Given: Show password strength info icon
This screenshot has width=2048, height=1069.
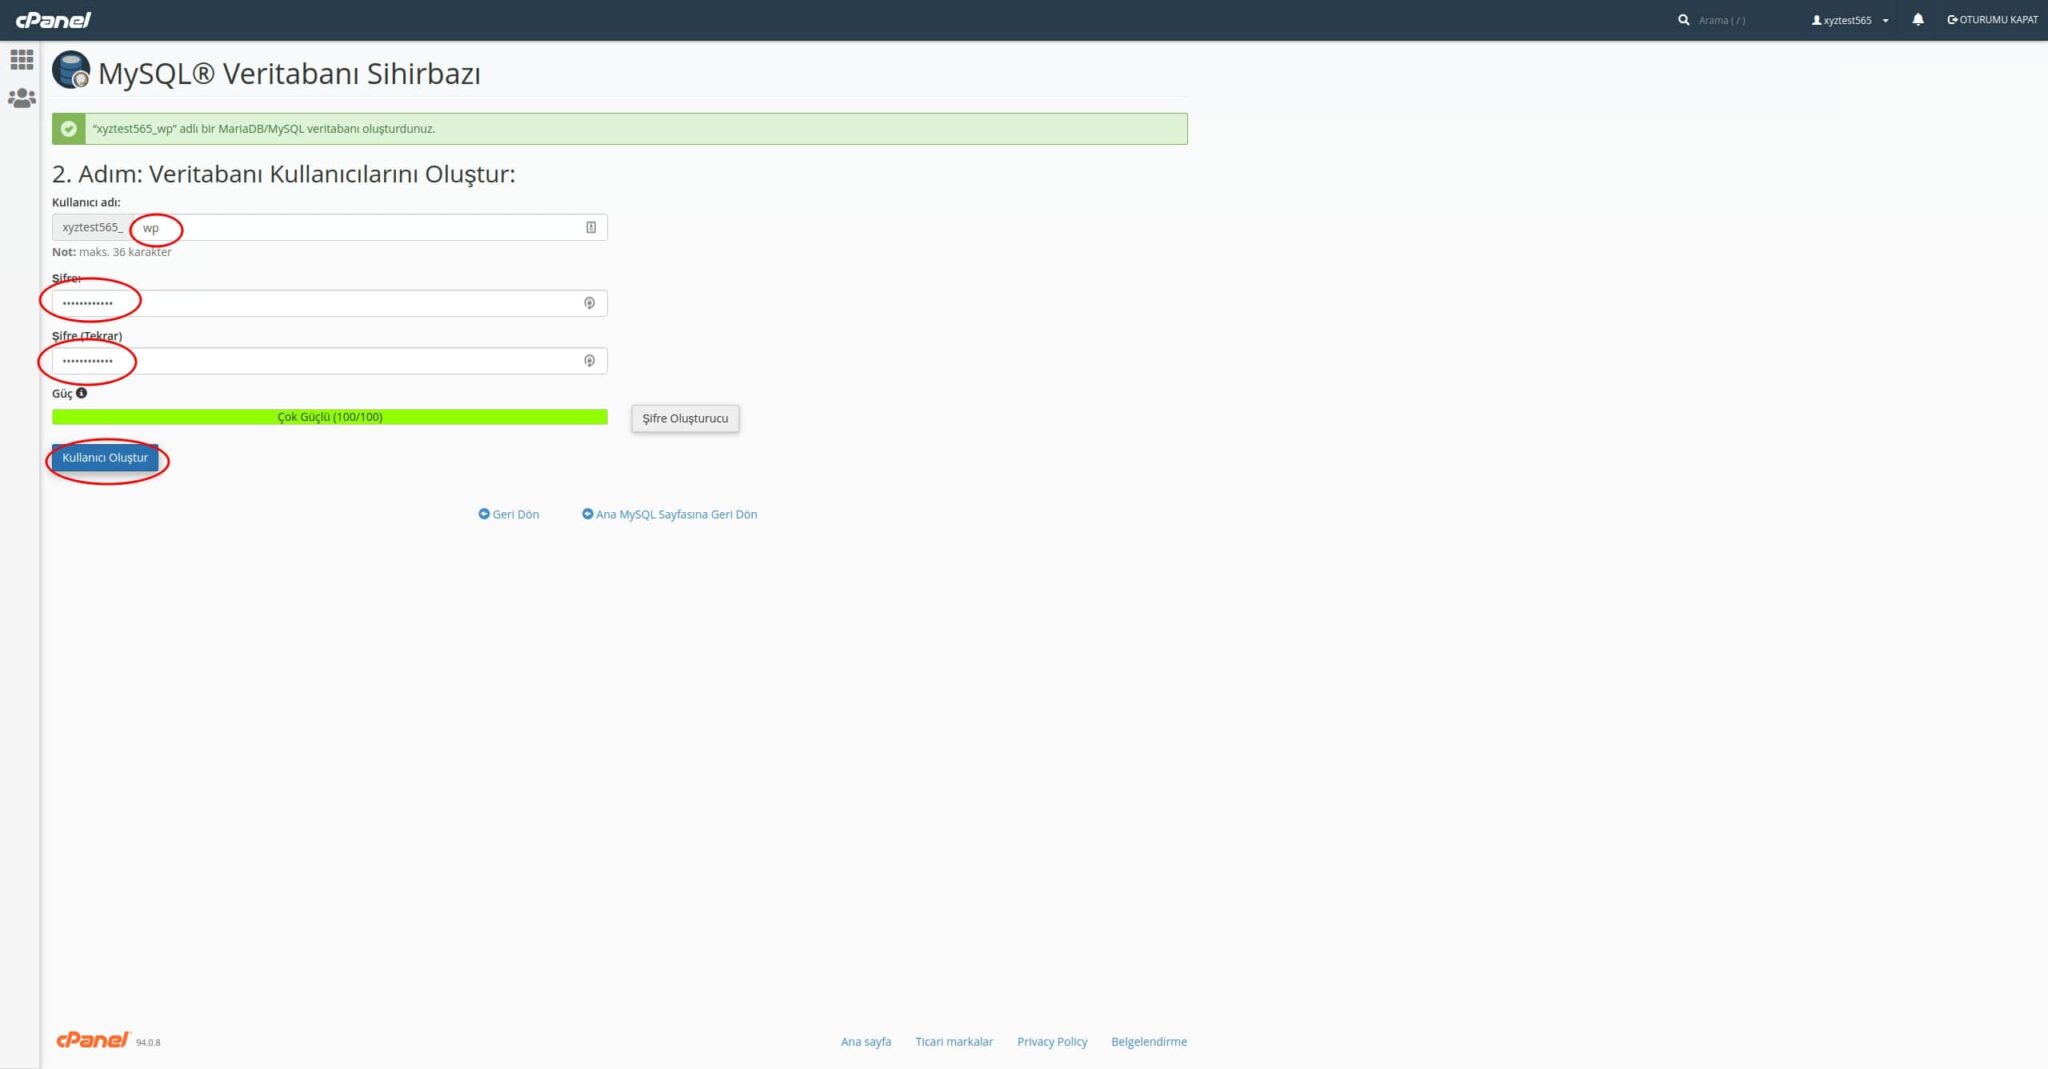Looking at the screenshot, I should click(x=82, y=393).
